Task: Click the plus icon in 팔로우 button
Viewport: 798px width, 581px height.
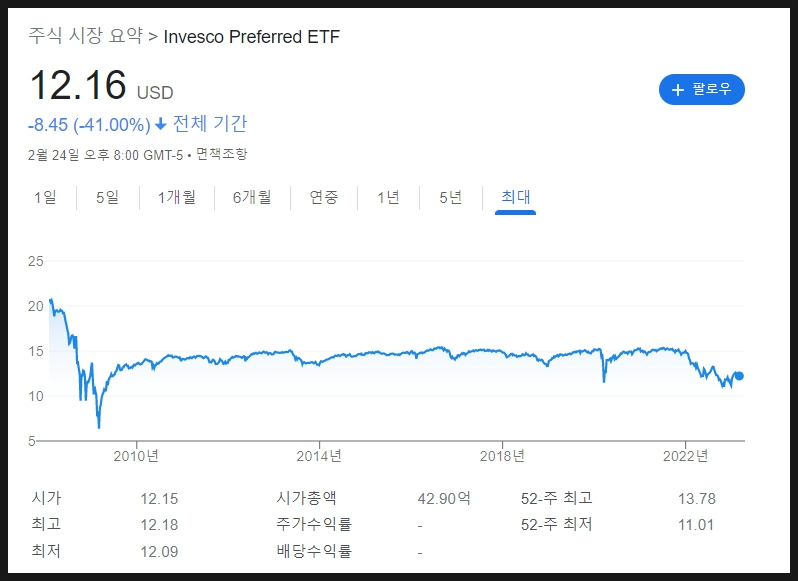Action: click(677, 90)
